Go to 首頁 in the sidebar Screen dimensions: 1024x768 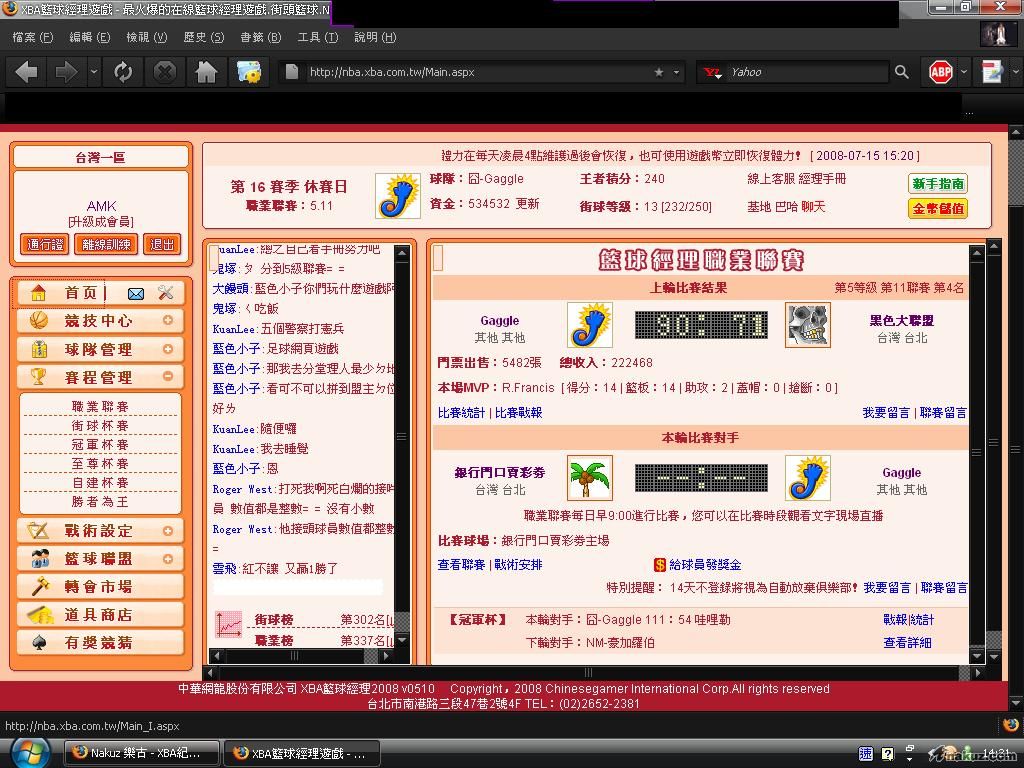tap(81, 293)
